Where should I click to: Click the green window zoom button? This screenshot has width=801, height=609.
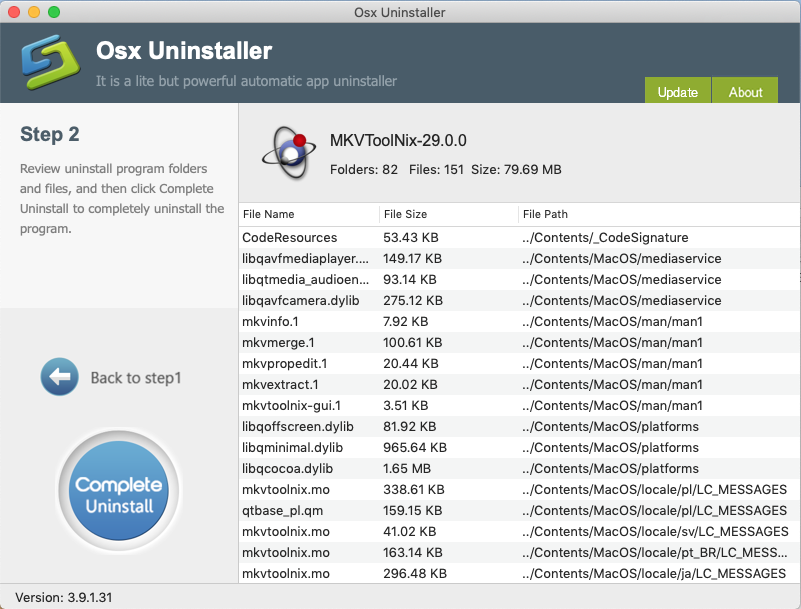pos(54,12)
